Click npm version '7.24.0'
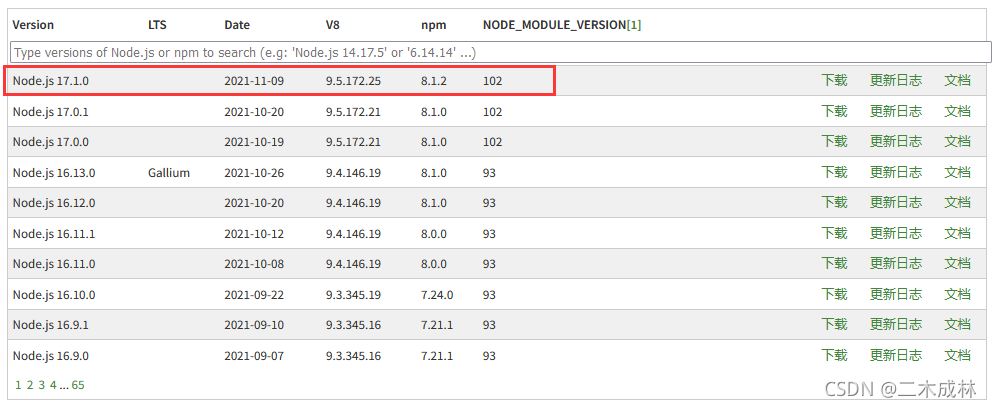The width and height of the screenshot is (992, 407). (437, 294)
